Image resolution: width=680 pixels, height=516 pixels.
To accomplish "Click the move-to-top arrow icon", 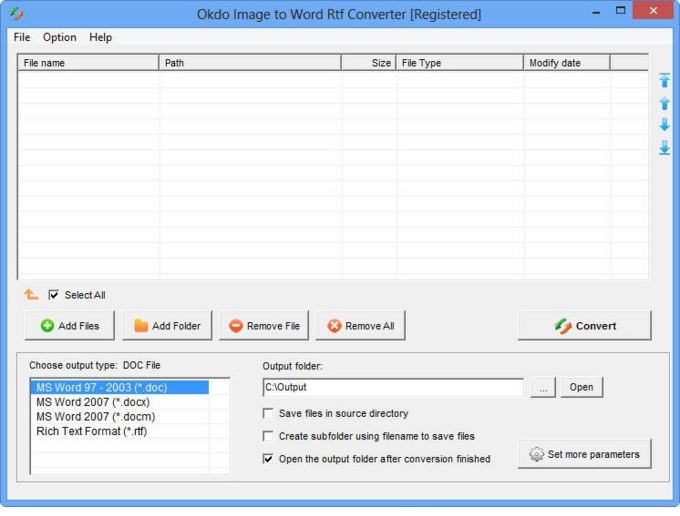I will [x=664, y=81].
